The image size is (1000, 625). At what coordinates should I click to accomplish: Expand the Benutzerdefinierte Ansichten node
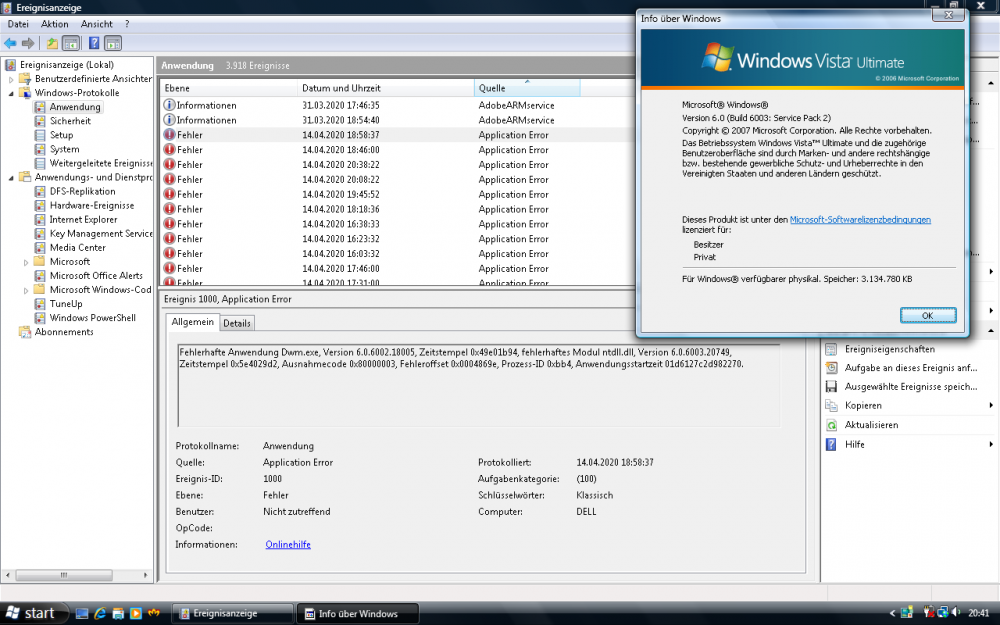point(11,79)
